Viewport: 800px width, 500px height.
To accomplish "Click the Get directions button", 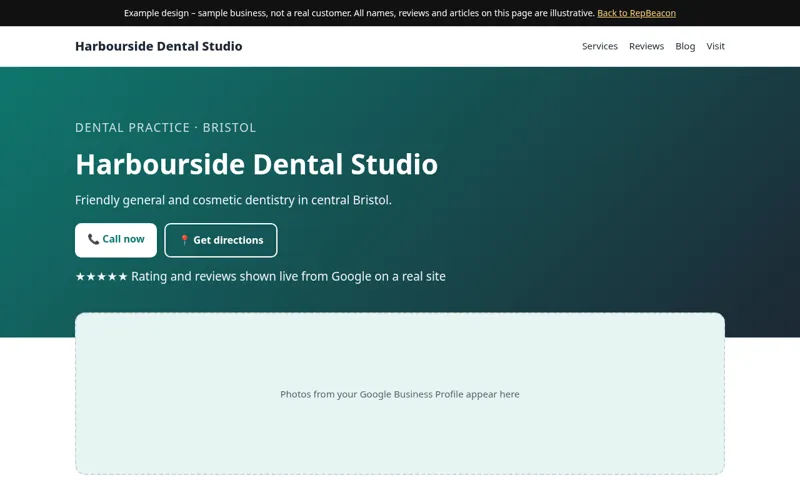I will click(x=221, y=240).
